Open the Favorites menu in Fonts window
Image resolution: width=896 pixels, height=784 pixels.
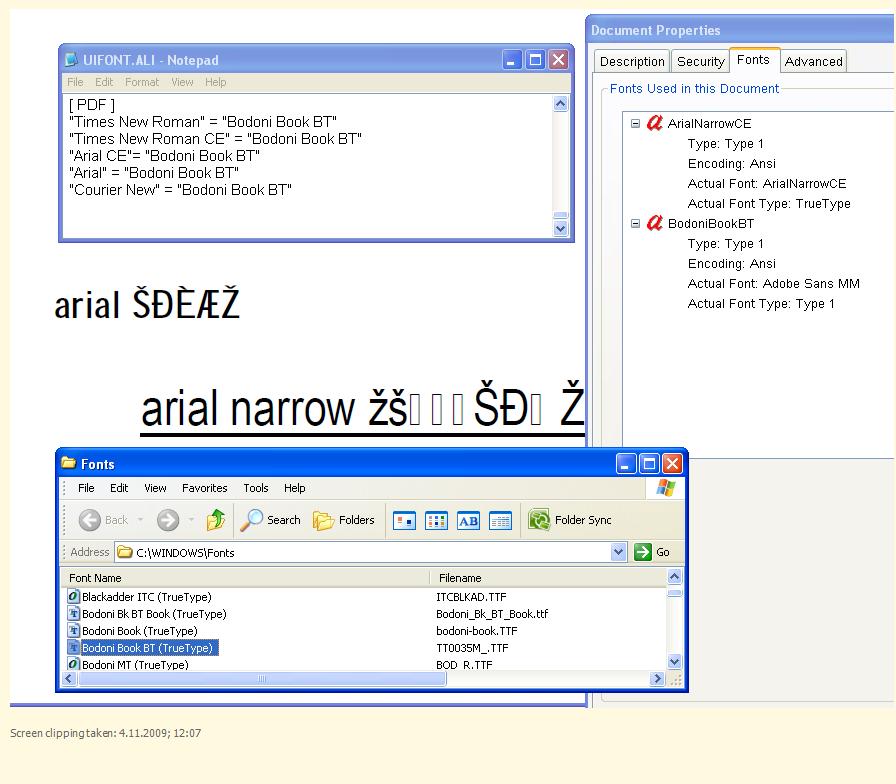point(205,488)
